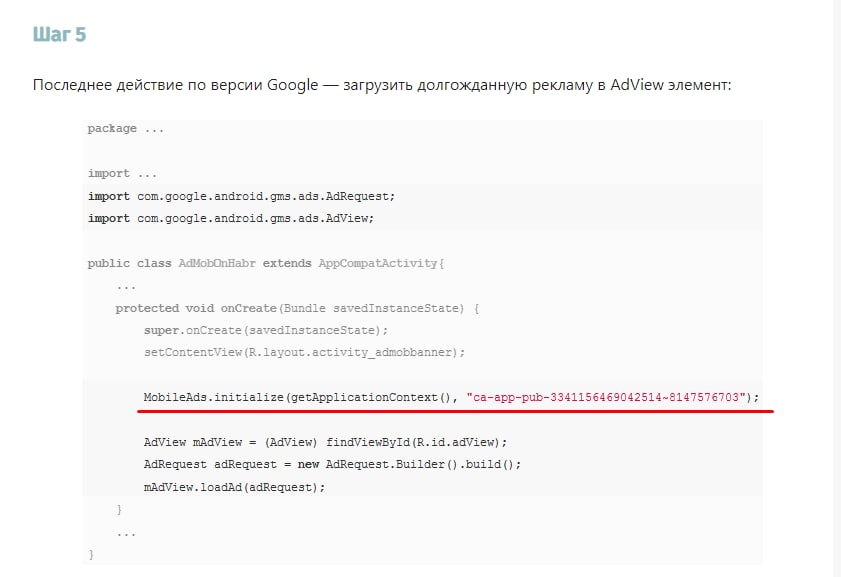841x577 pixels.
Task: Click the paragraph starting "Последнее действие по версии Google"
Action: [382, 85]
